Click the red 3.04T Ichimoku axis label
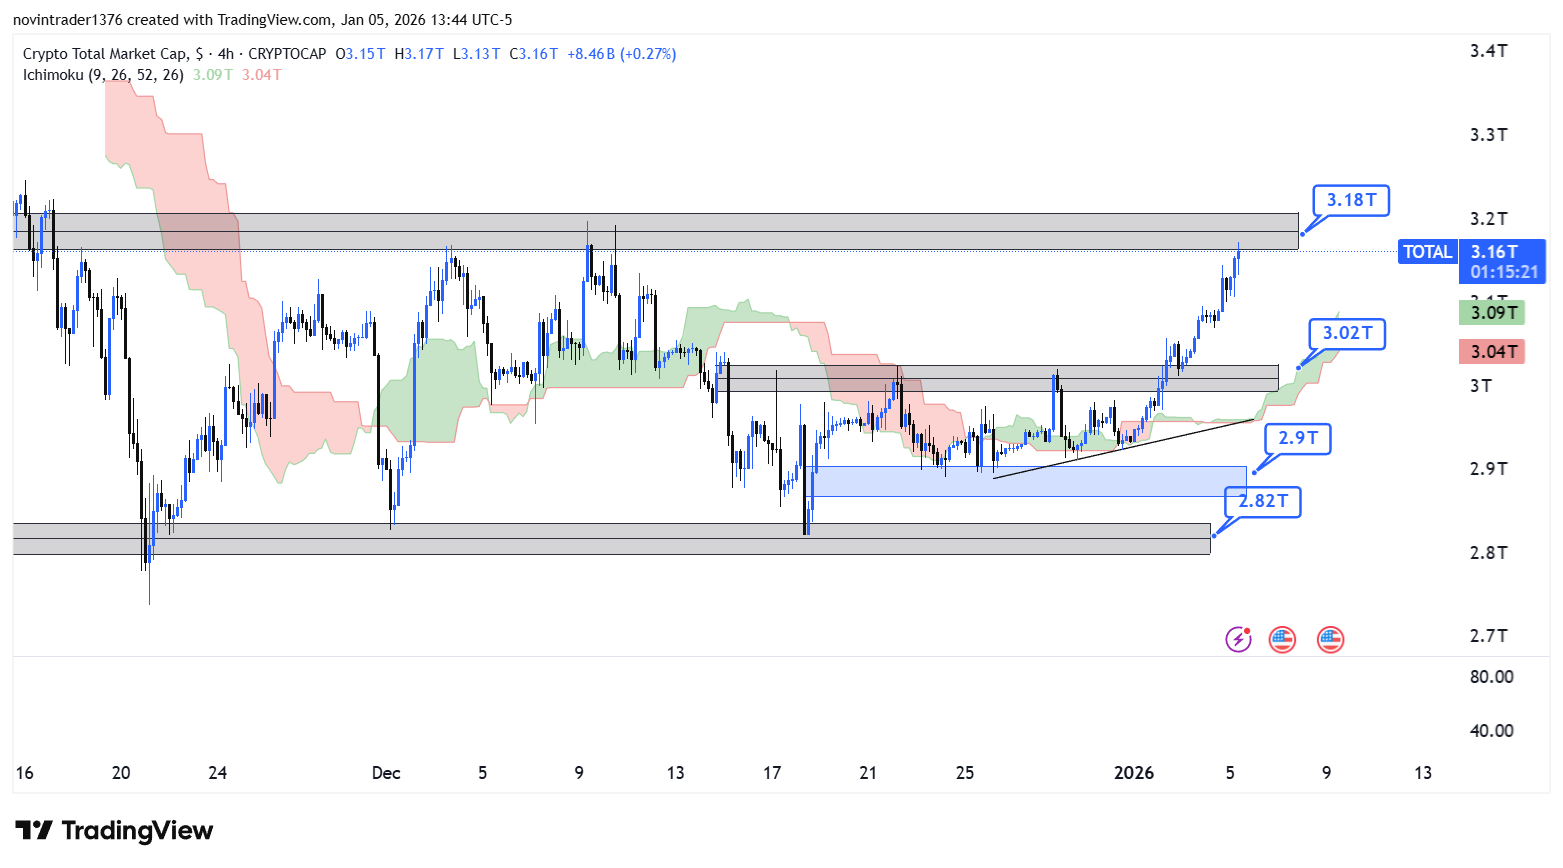The image size is (1563, 868). [x=1491, y=351]
